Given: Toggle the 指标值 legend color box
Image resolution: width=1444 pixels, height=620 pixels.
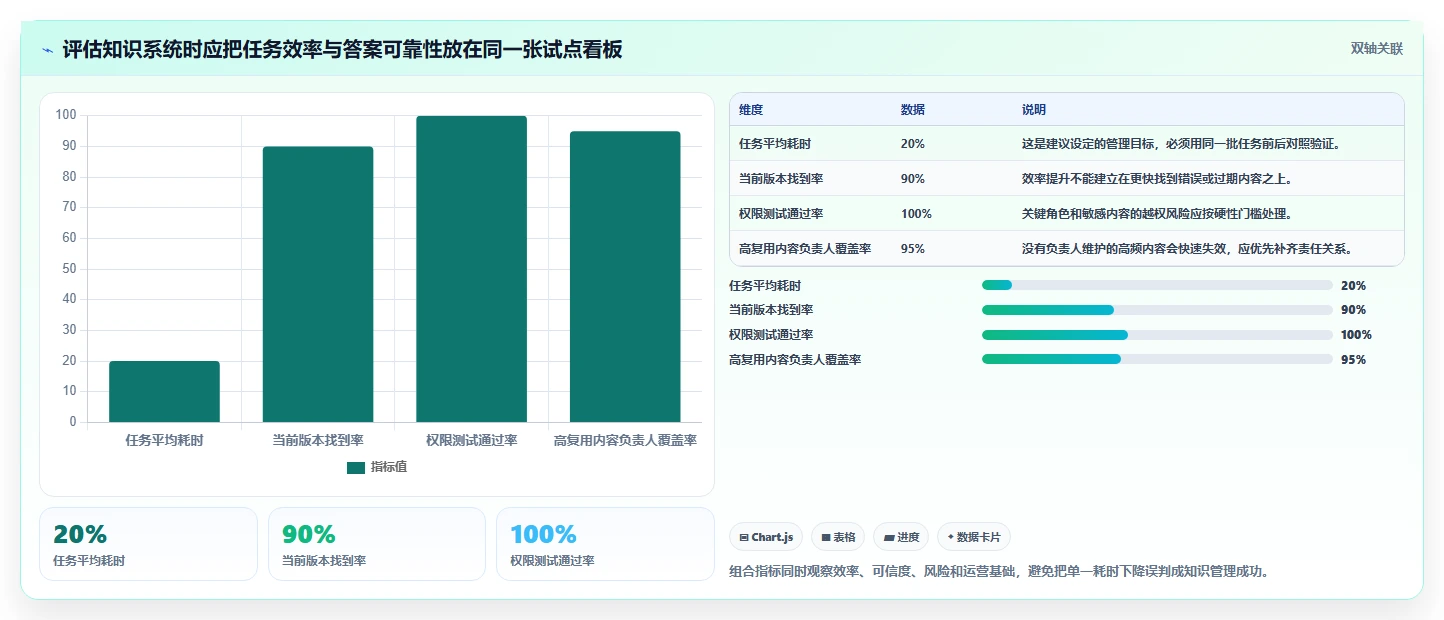Looking at the screenshot, I should [356, 467].
